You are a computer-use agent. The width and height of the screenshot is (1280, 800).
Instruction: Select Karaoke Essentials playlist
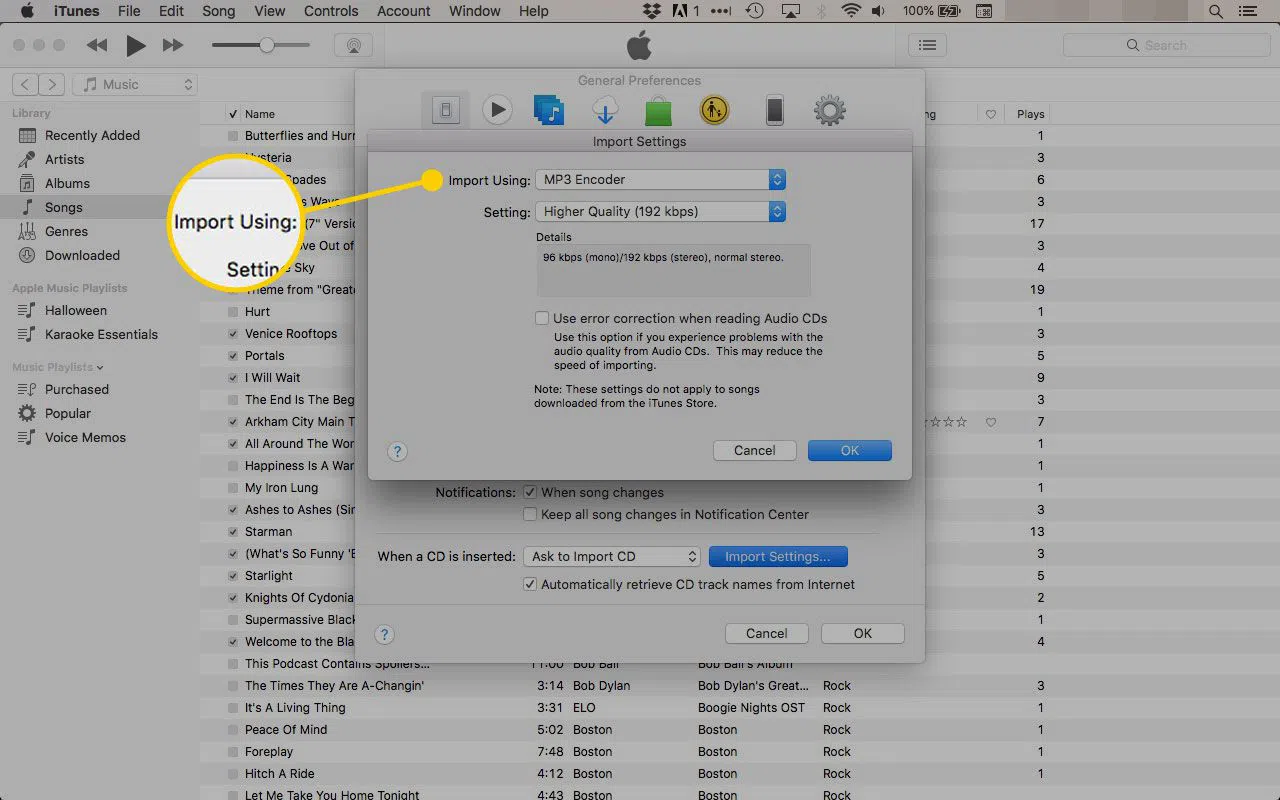click(101, 335)
